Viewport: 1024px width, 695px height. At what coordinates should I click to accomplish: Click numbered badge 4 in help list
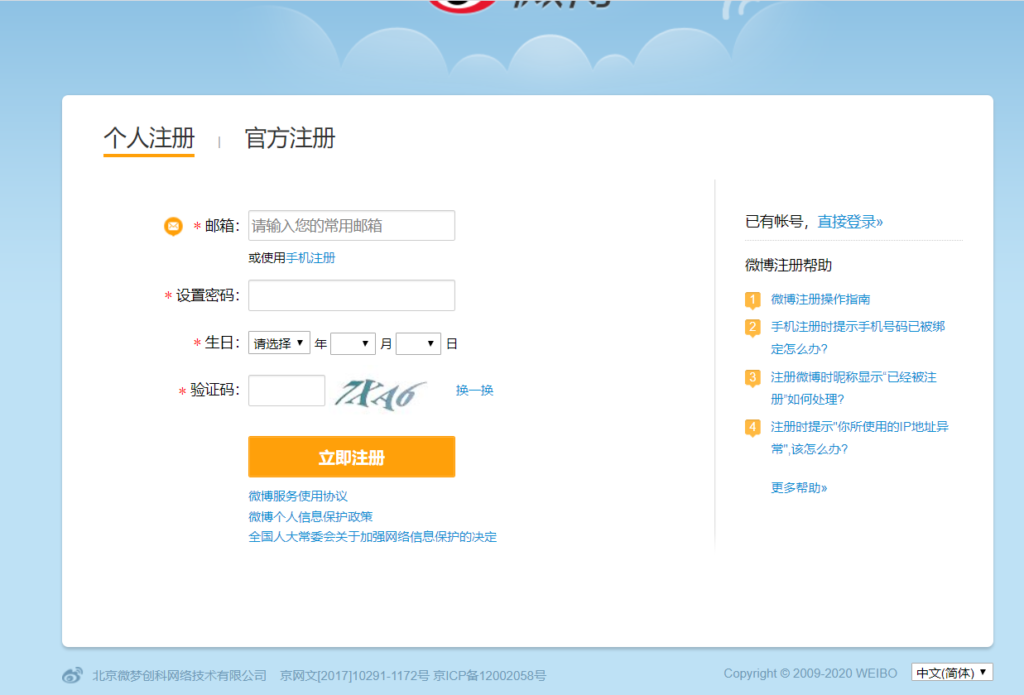[x=752, y=428]
